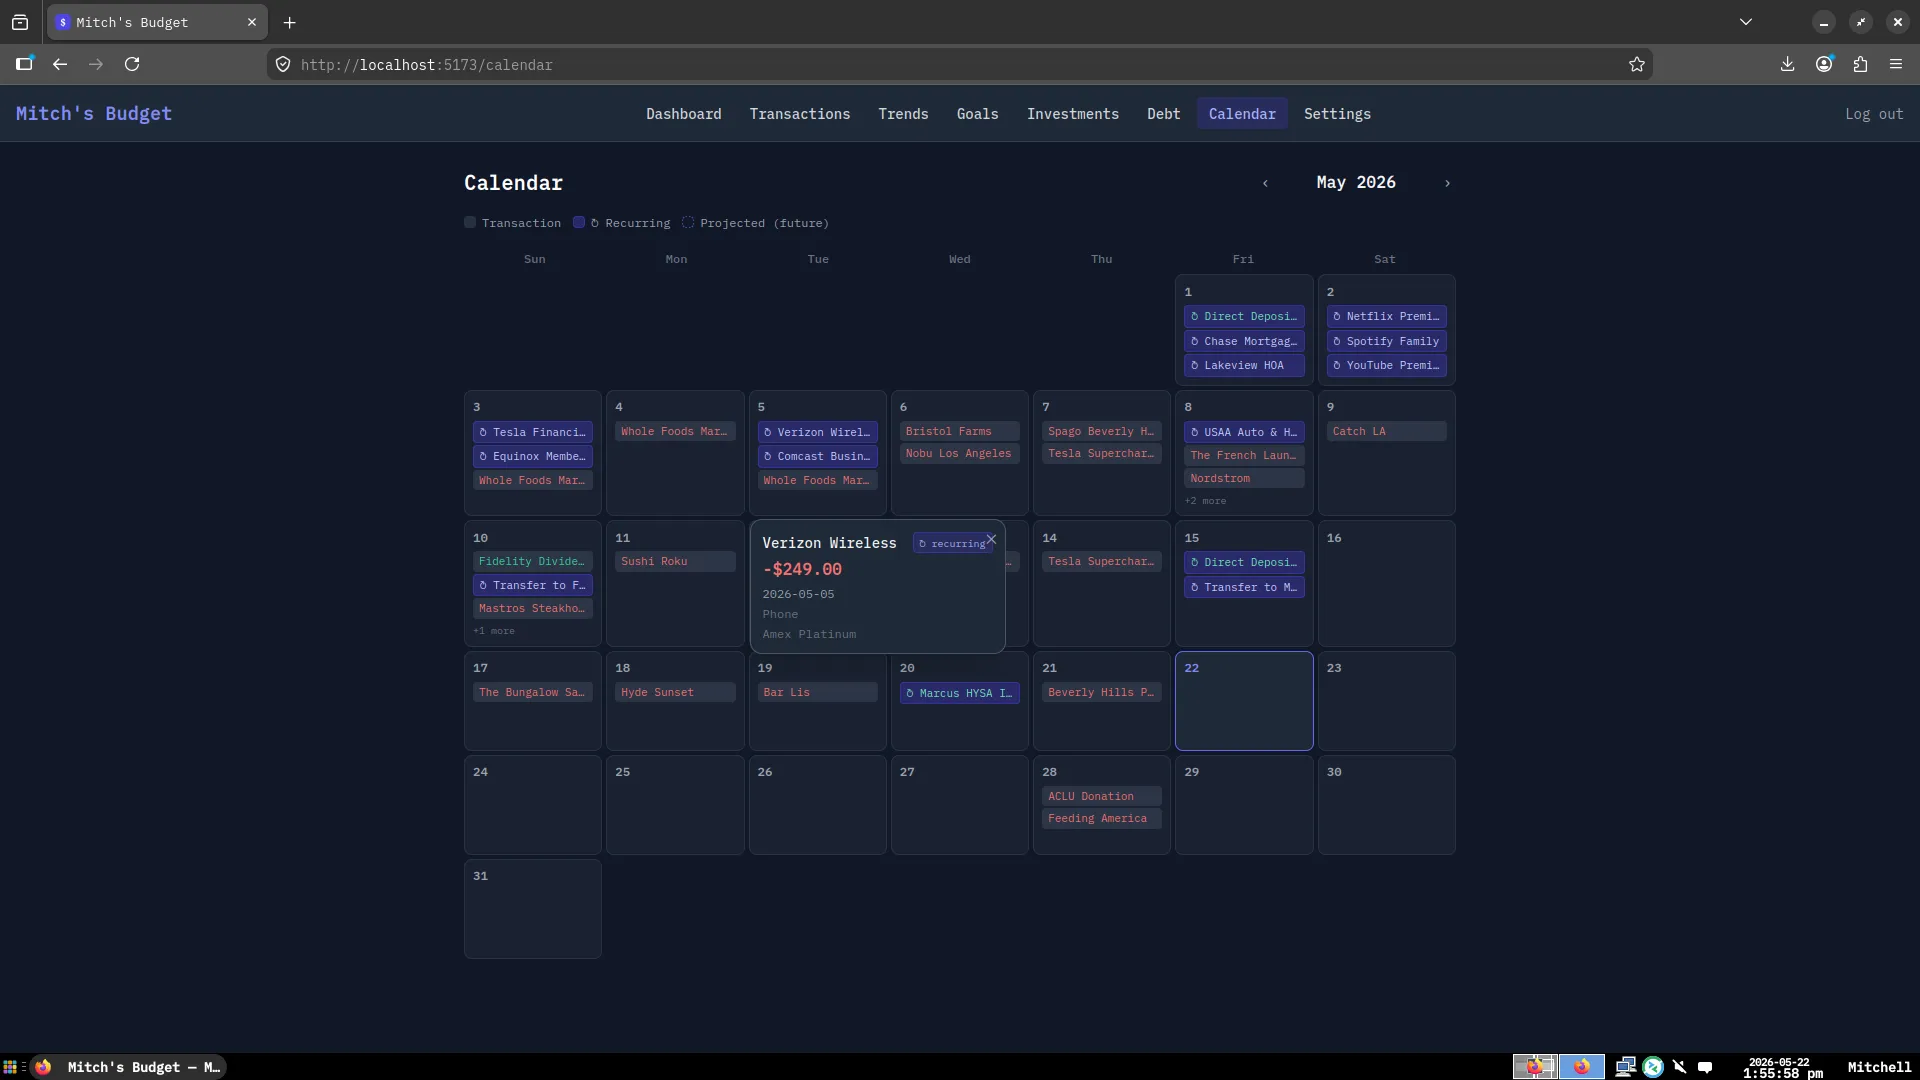The width and height of the screenshot is (1920, 1080).
Task: Open the Bristol Farms transaction
Action: click(959, 431)
